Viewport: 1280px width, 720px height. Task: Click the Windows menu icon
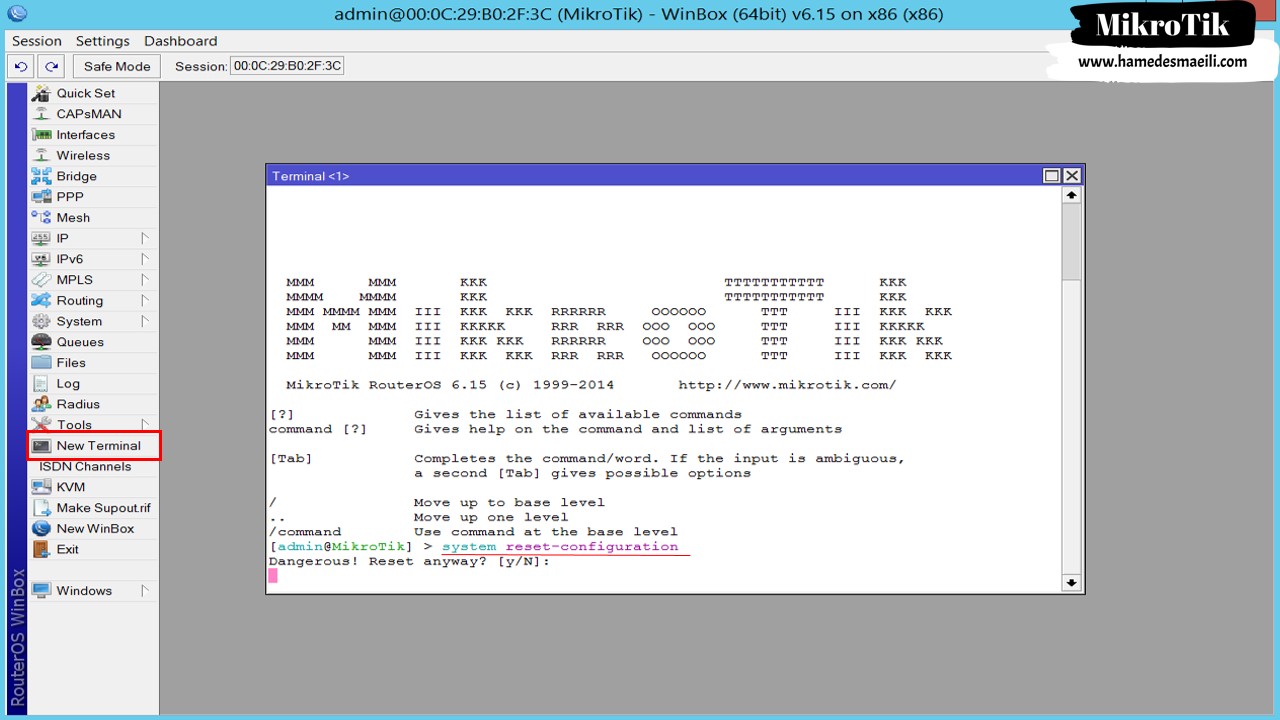tap(41, 590)
